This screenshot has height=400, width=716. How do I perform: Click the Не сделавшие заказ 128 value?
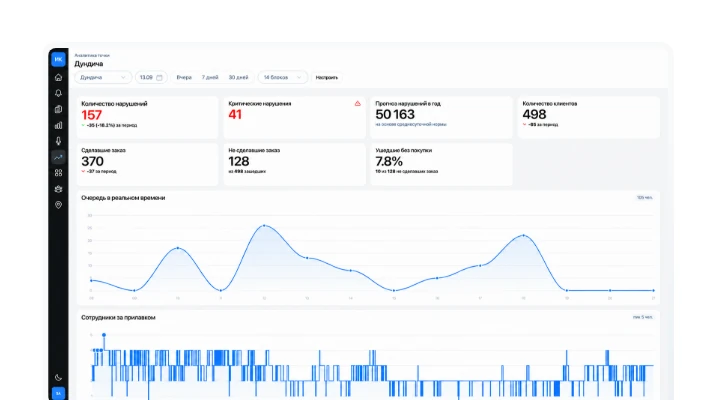(x=239, y=161)
